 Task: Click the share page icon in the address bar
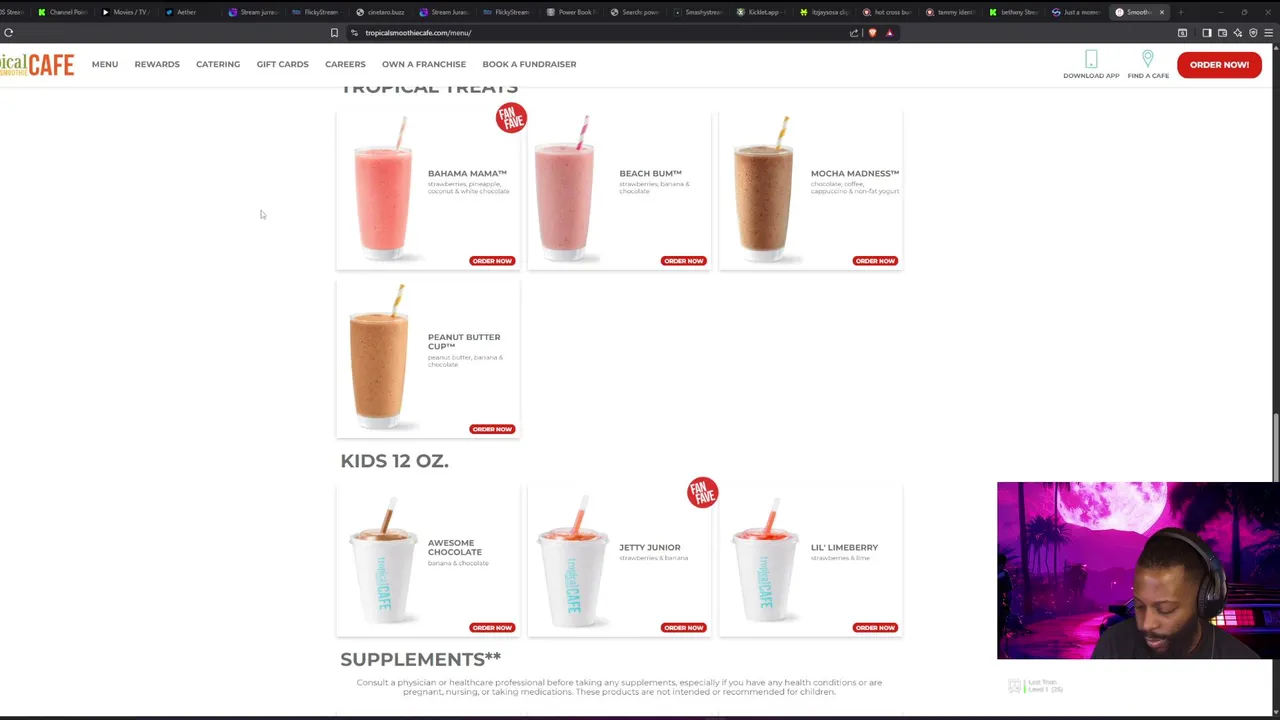[x=854, y=33]
